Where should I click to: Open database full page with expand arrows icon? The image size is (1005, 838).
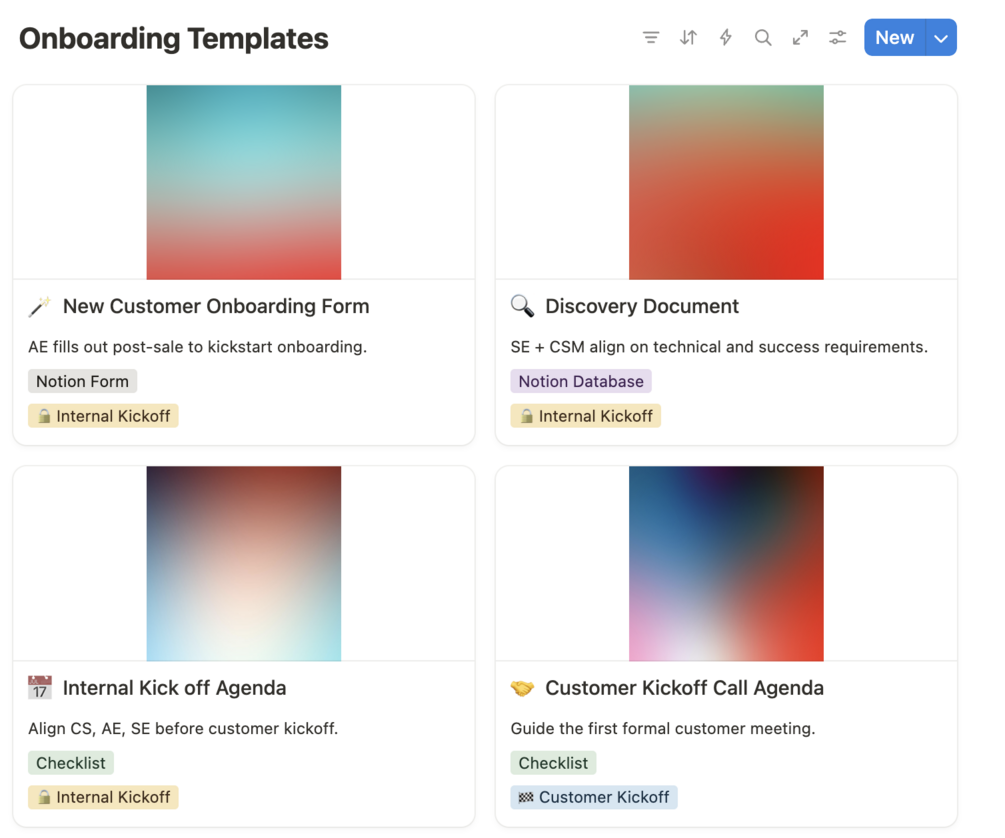pos(800,38)
